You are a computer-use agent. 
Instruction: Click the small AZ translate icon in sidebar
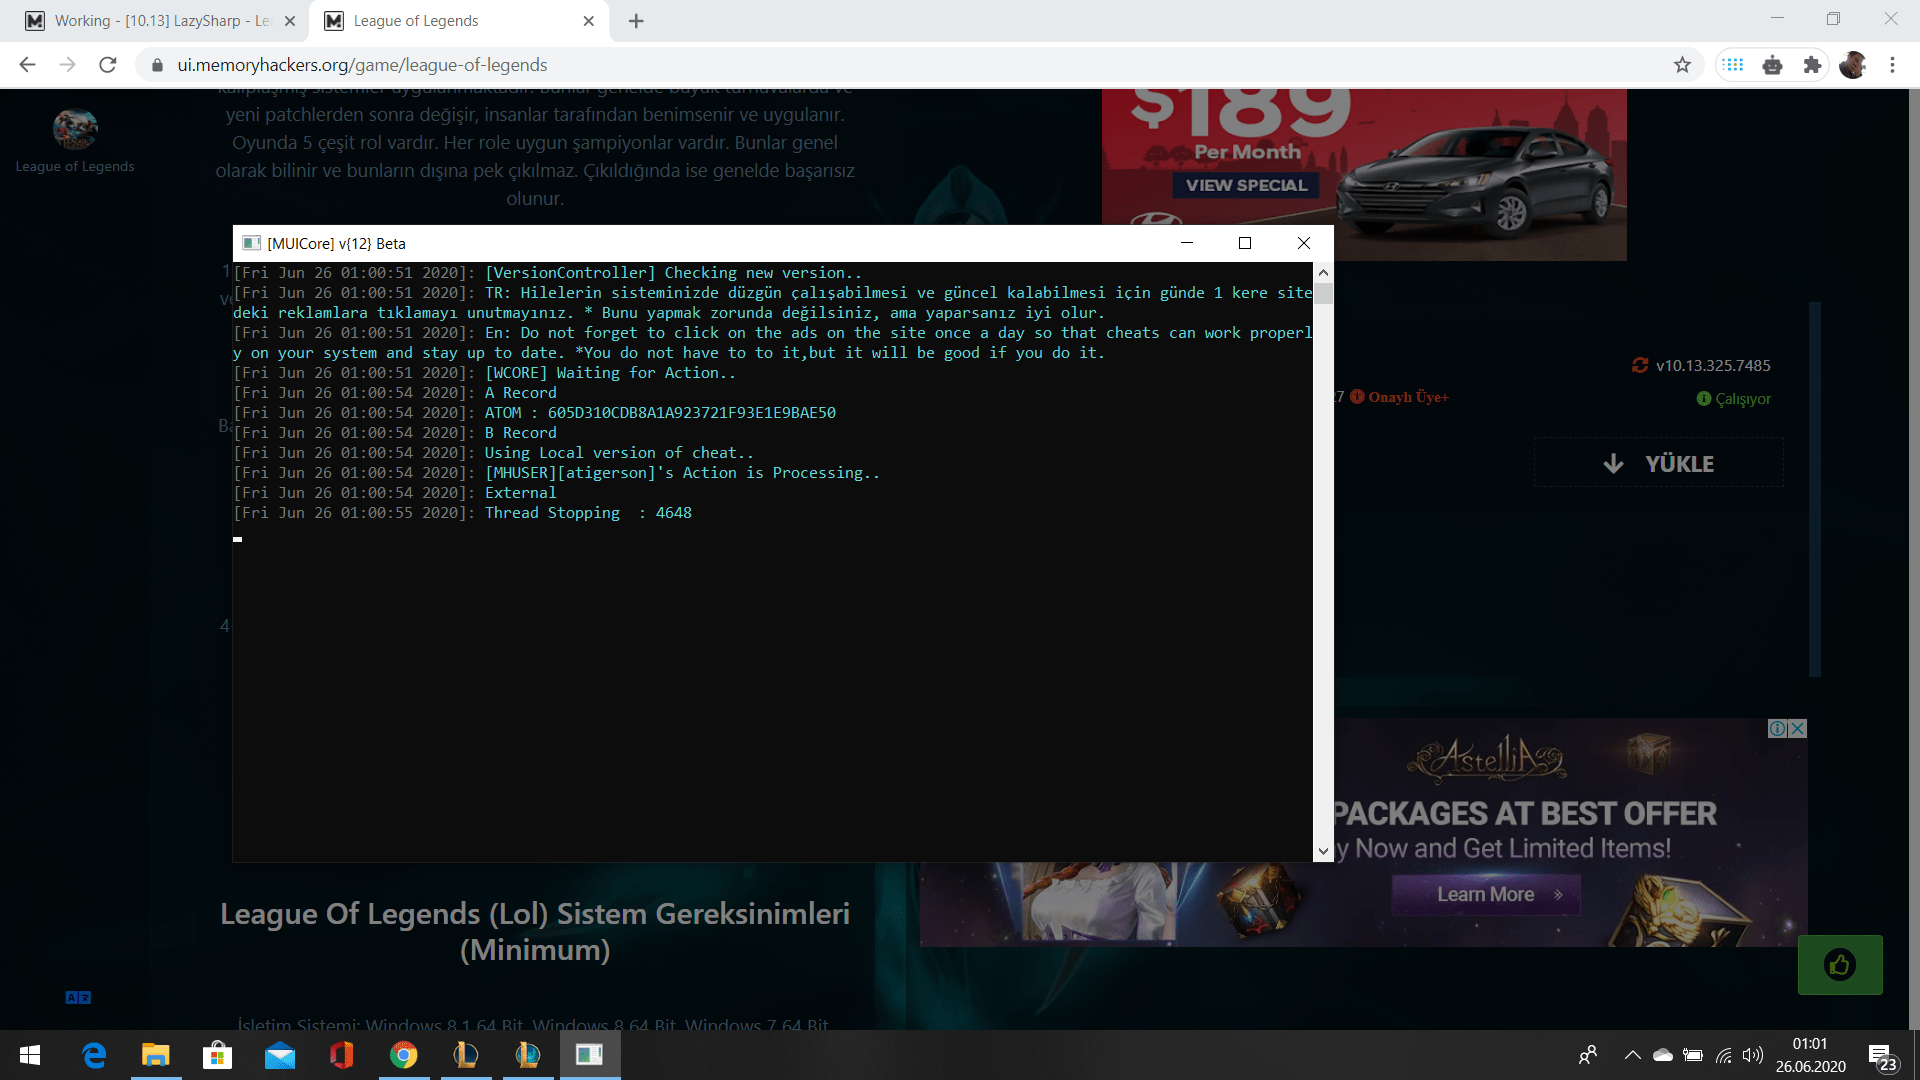(78, 997)
